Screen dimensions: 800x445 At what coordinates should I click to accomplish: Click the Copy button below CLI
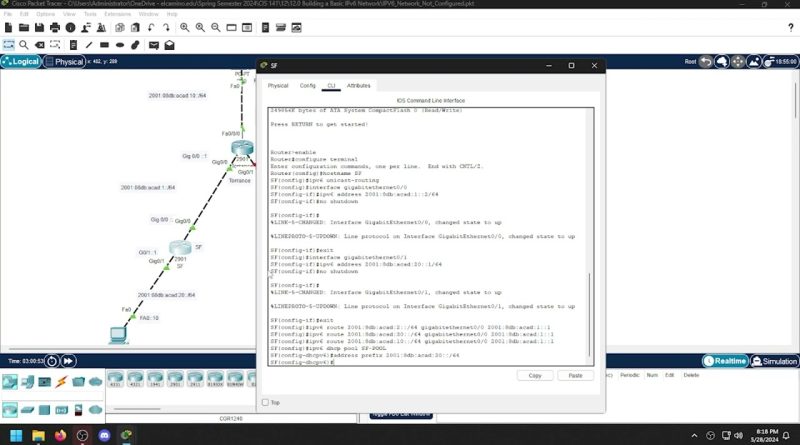(535, 375)
